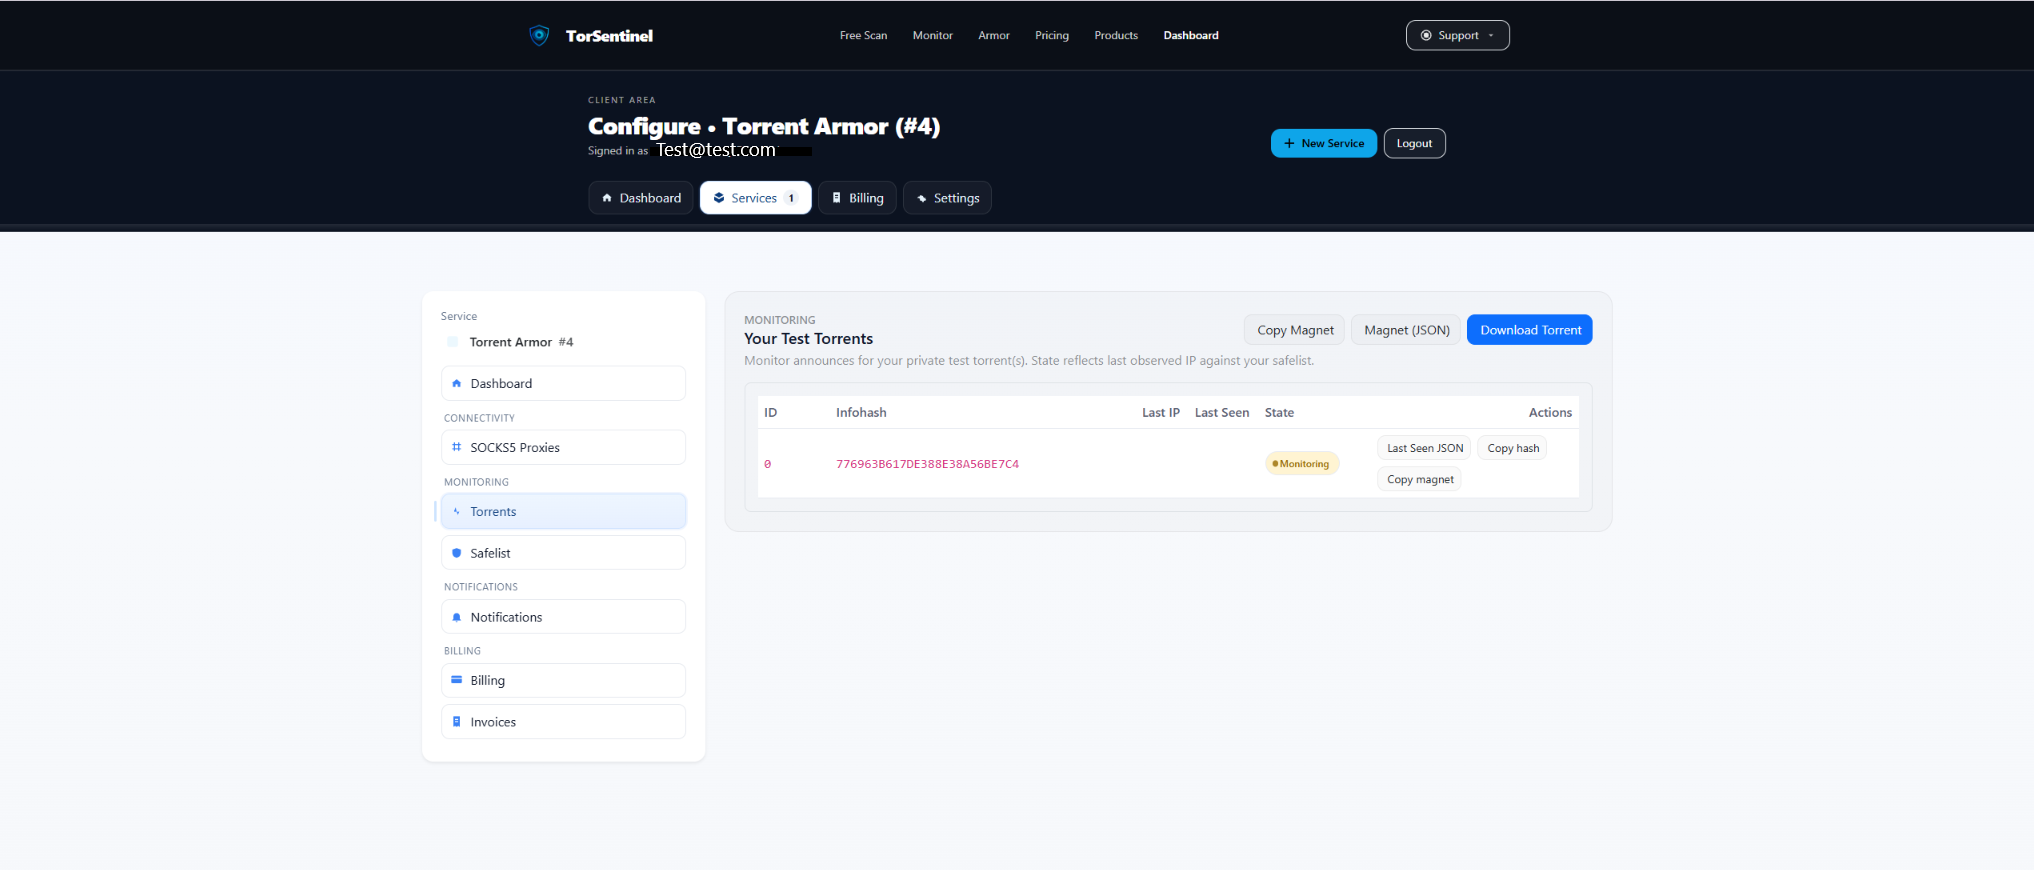Click the sidebar Dashboard home icon
This screenshot has height=870, width=2034.
[457, 383]
